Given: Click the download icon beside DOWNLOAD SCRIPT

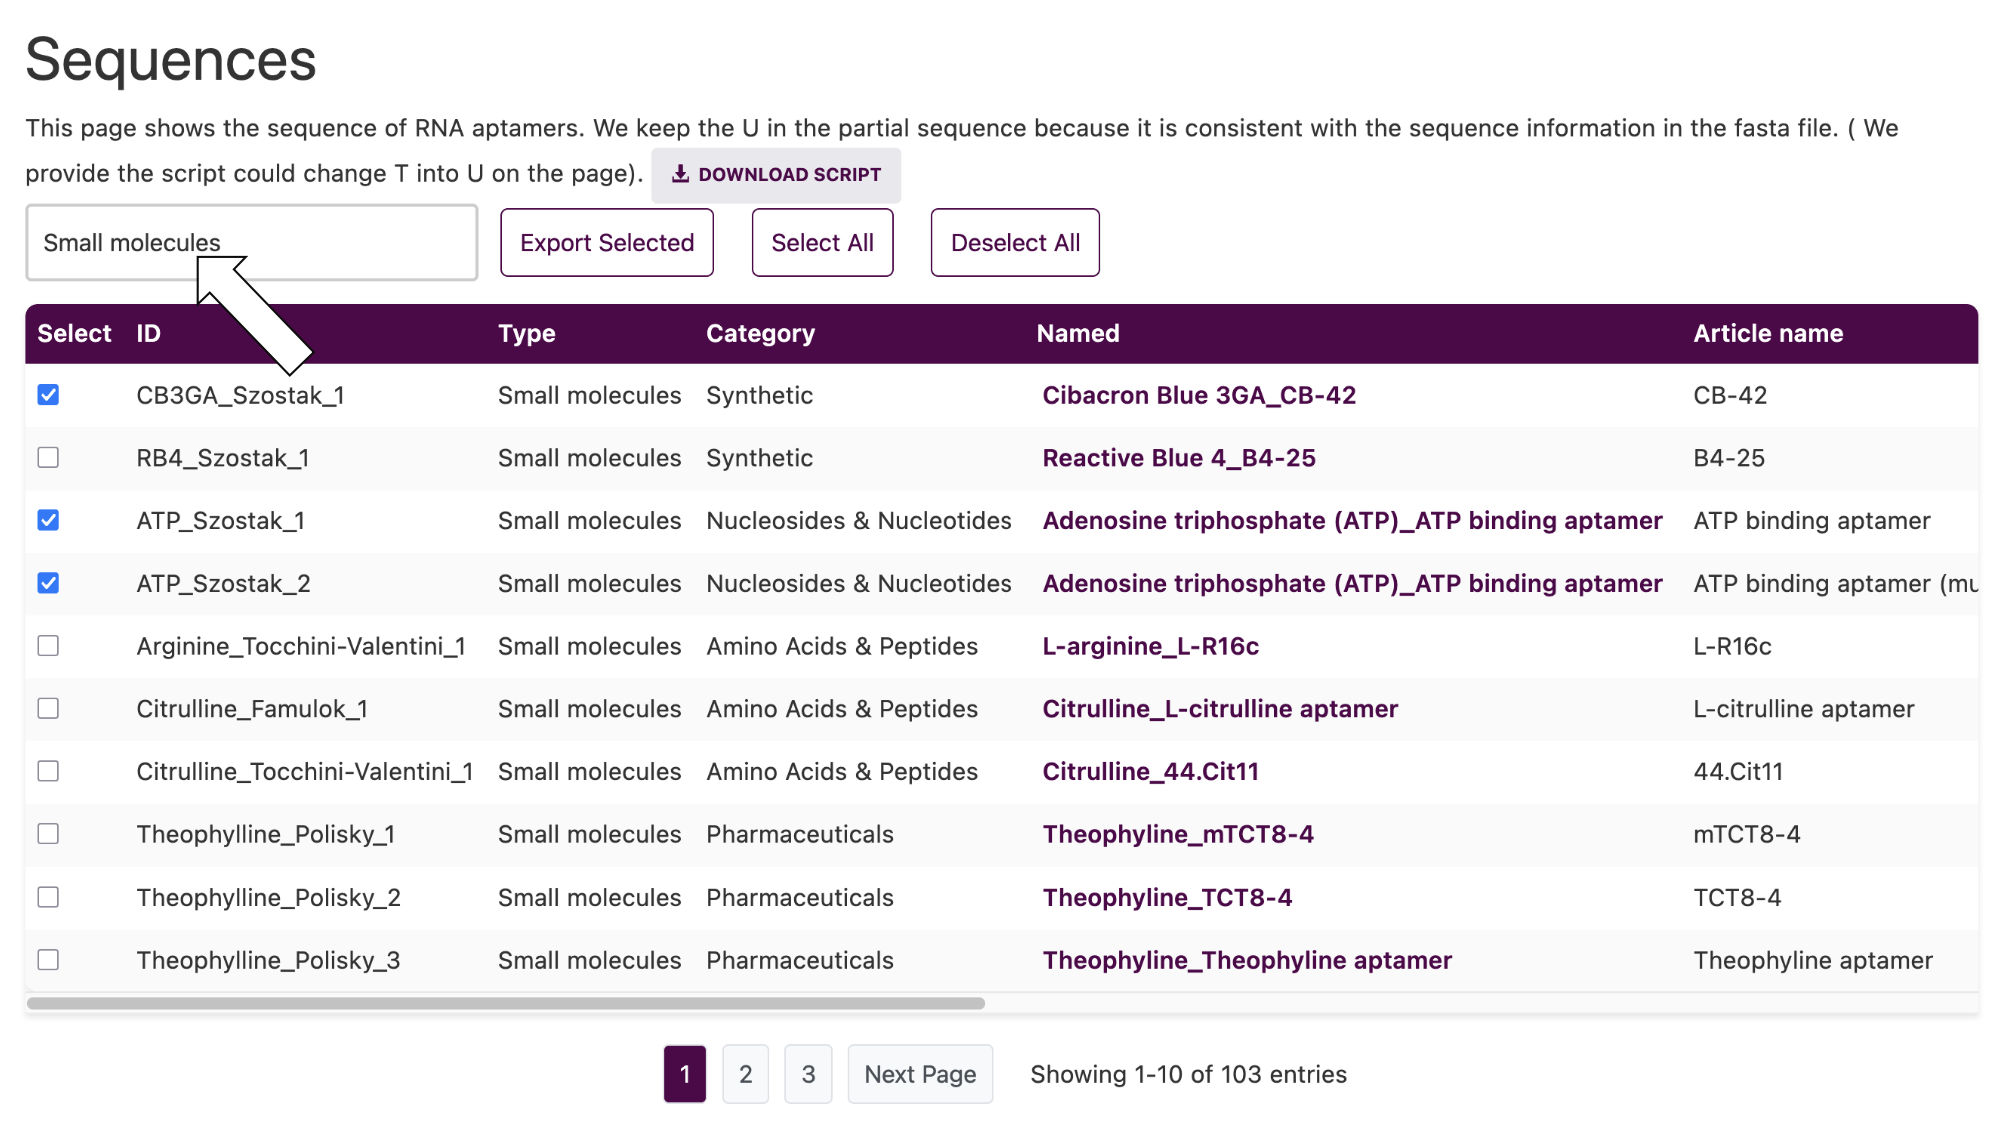Looking at the screenshot, I should pos(680,174).
